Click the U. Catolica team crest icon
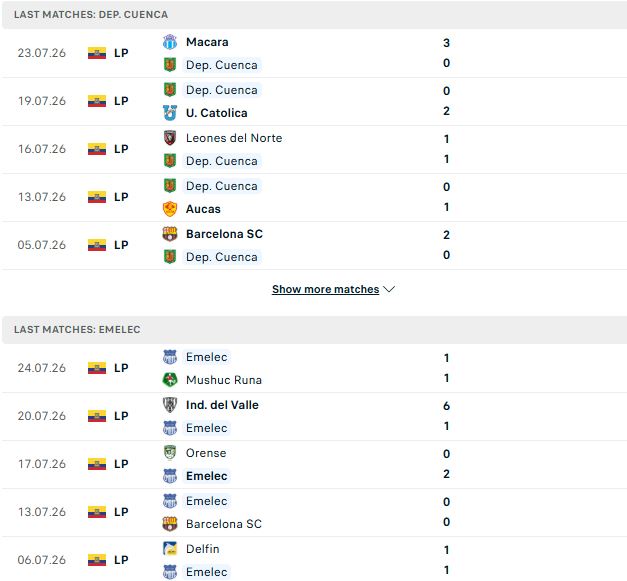The image size is (627, 581). 170,113
